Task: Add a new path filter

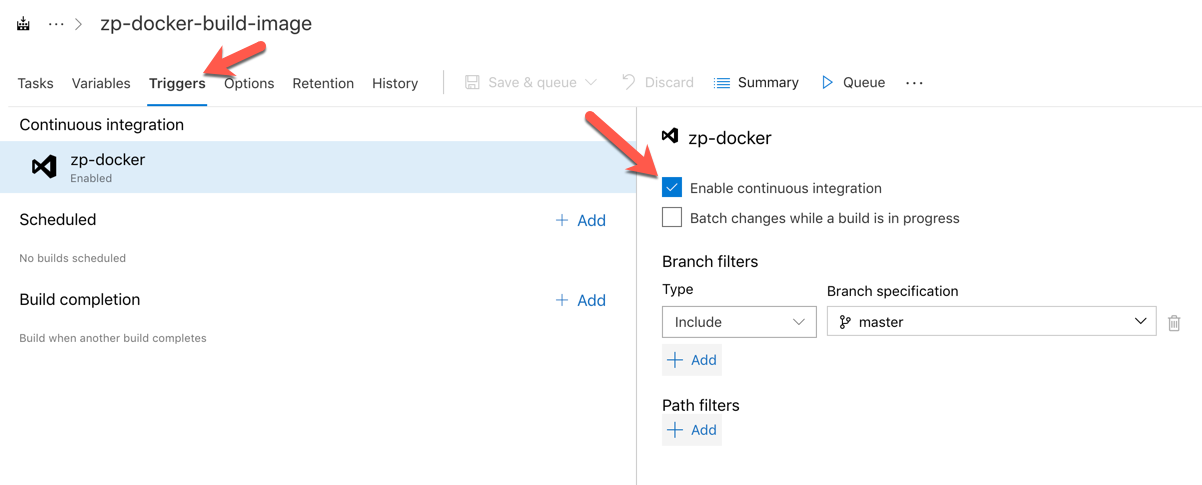Action: [692, 430]
